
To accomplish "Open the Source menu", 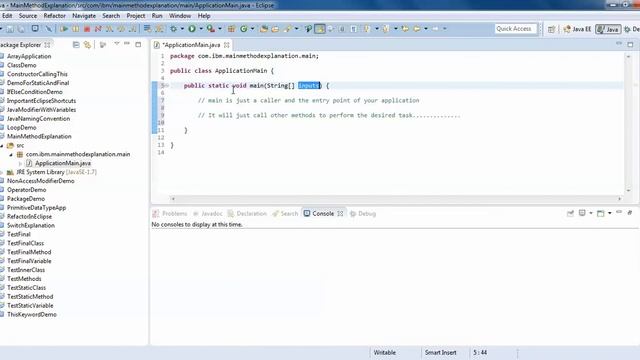I will [x=28, y=16].
